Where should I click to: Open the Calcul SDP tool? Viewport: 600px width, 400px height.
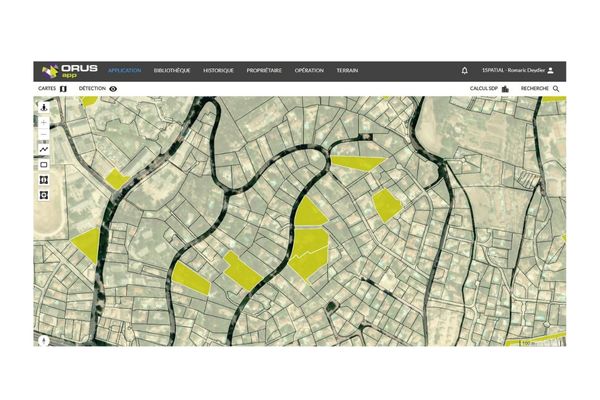tap(505, 89)
